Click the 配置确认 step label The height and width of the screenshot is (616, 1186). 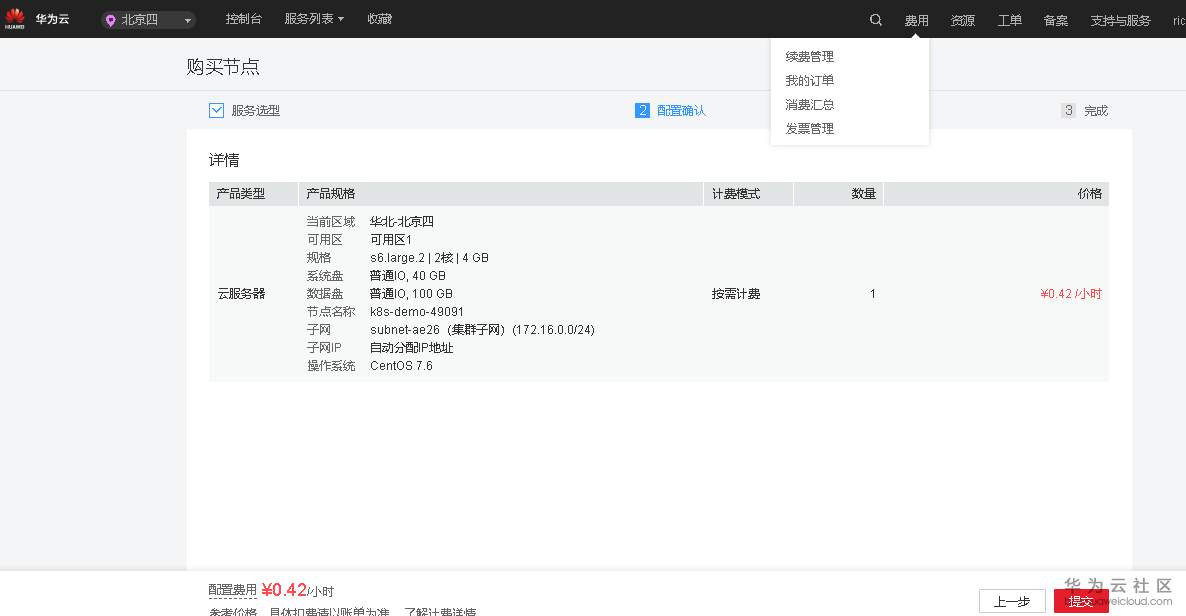[681, 110]
